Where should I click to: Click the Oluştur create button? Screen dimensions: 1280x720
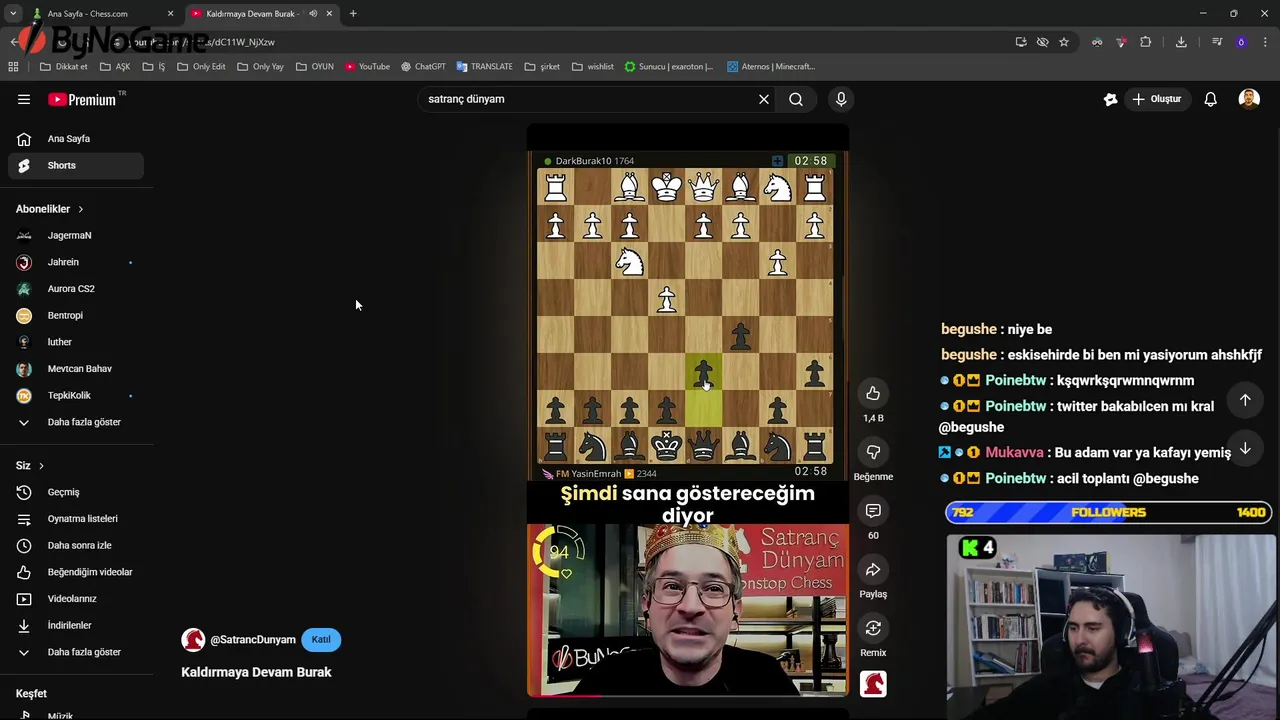1156,99
